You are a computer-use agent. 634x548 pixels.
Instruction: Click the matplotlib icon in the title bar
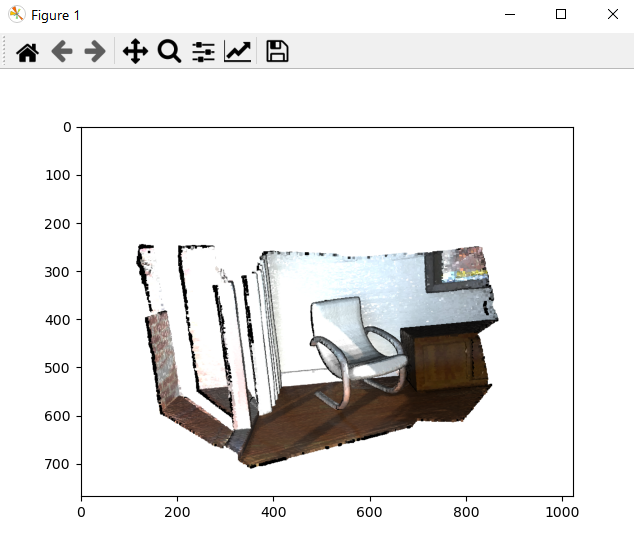pyautogui.click(x=17, y=15)
